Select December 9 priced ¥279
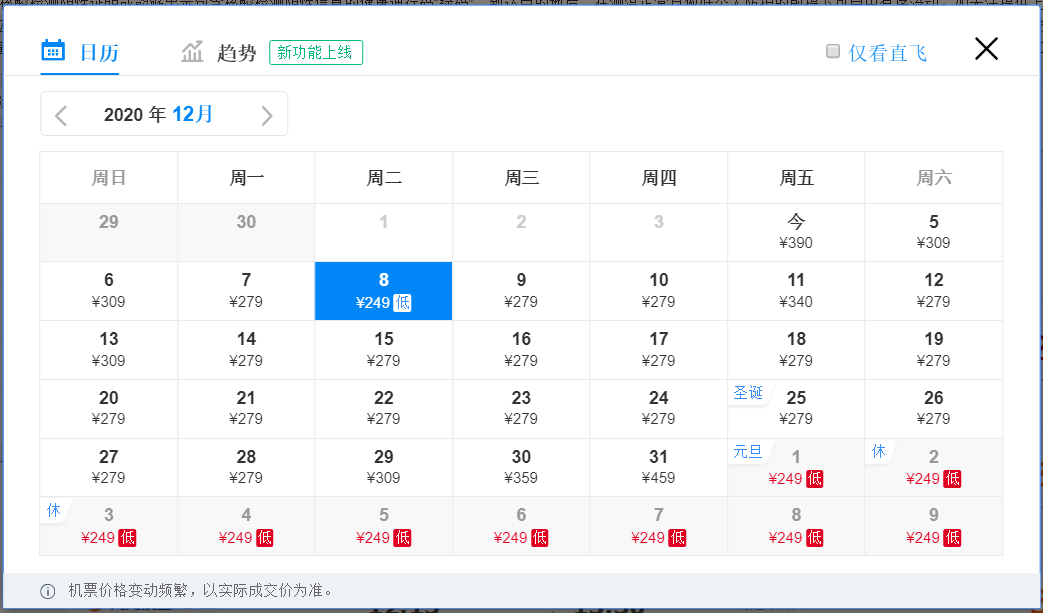 522,291
